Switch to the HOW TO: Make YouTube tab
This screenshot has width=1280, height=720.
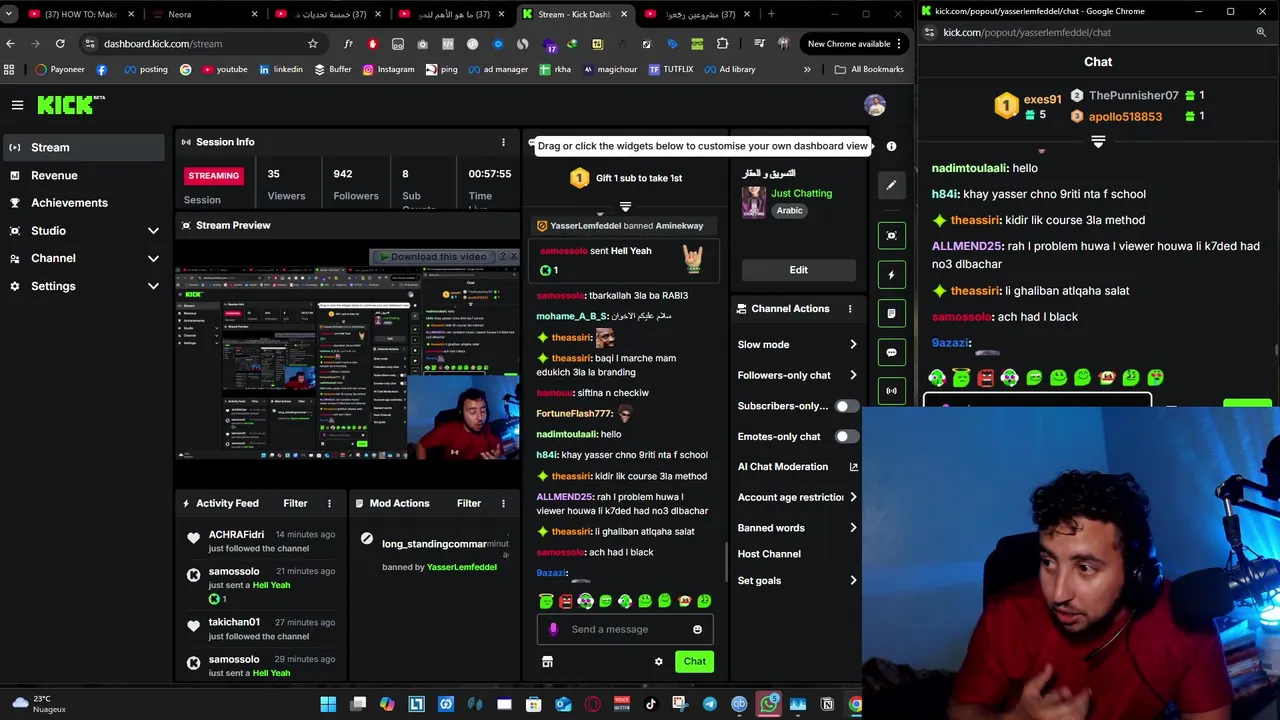79,14
